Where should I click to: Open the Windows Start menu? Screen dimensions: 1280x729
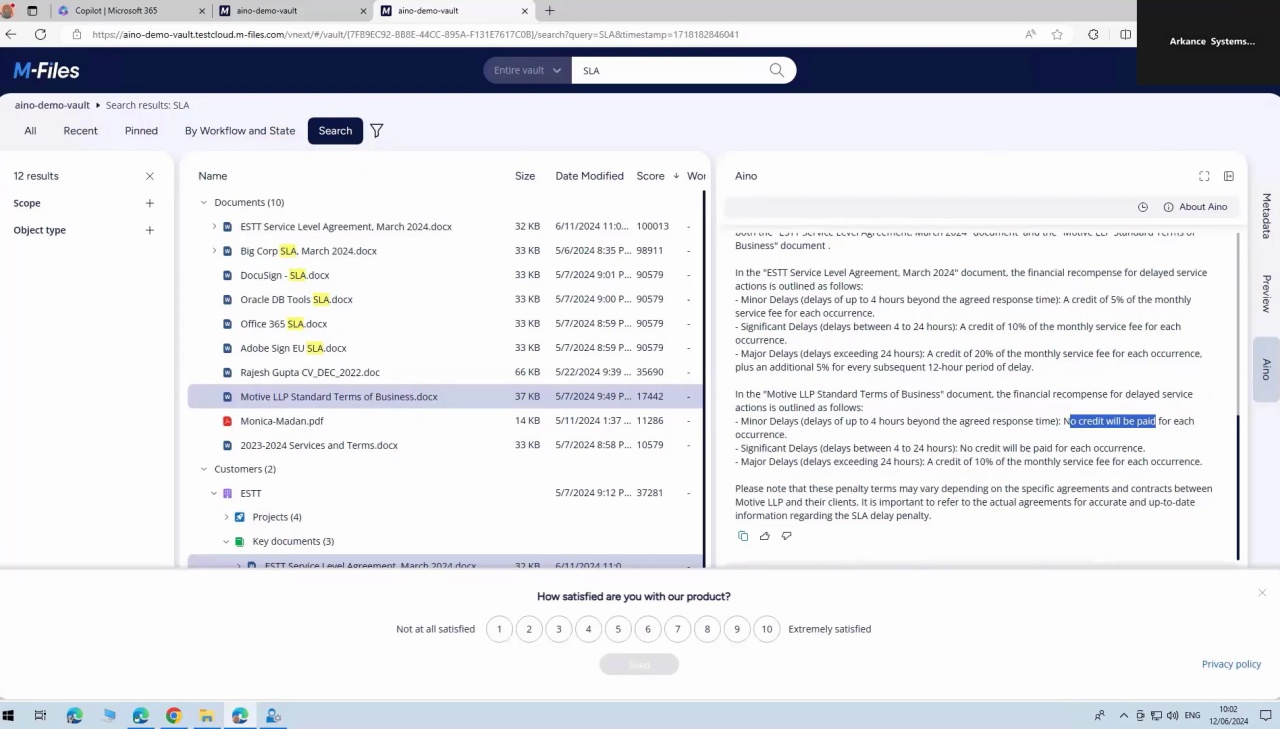9,716
